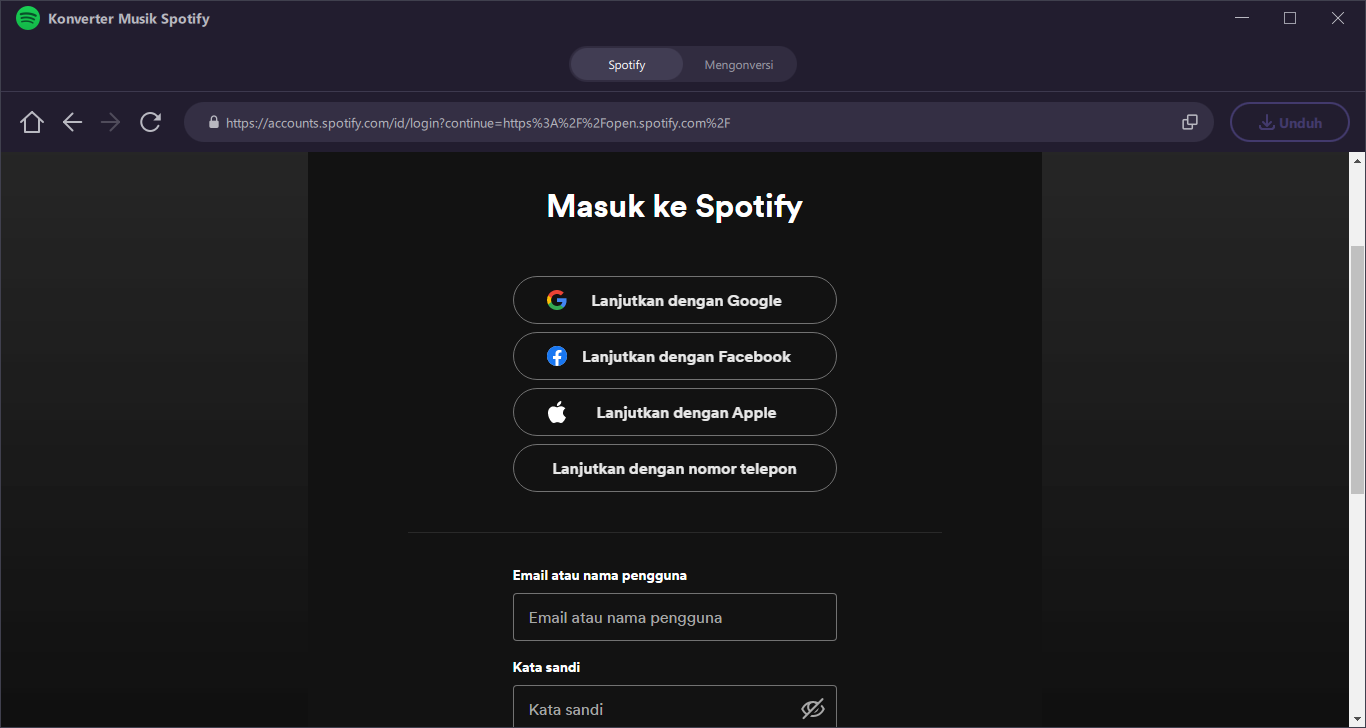Click the Apple logo icon
The image size is (1366, 728).
pos(557,412)
